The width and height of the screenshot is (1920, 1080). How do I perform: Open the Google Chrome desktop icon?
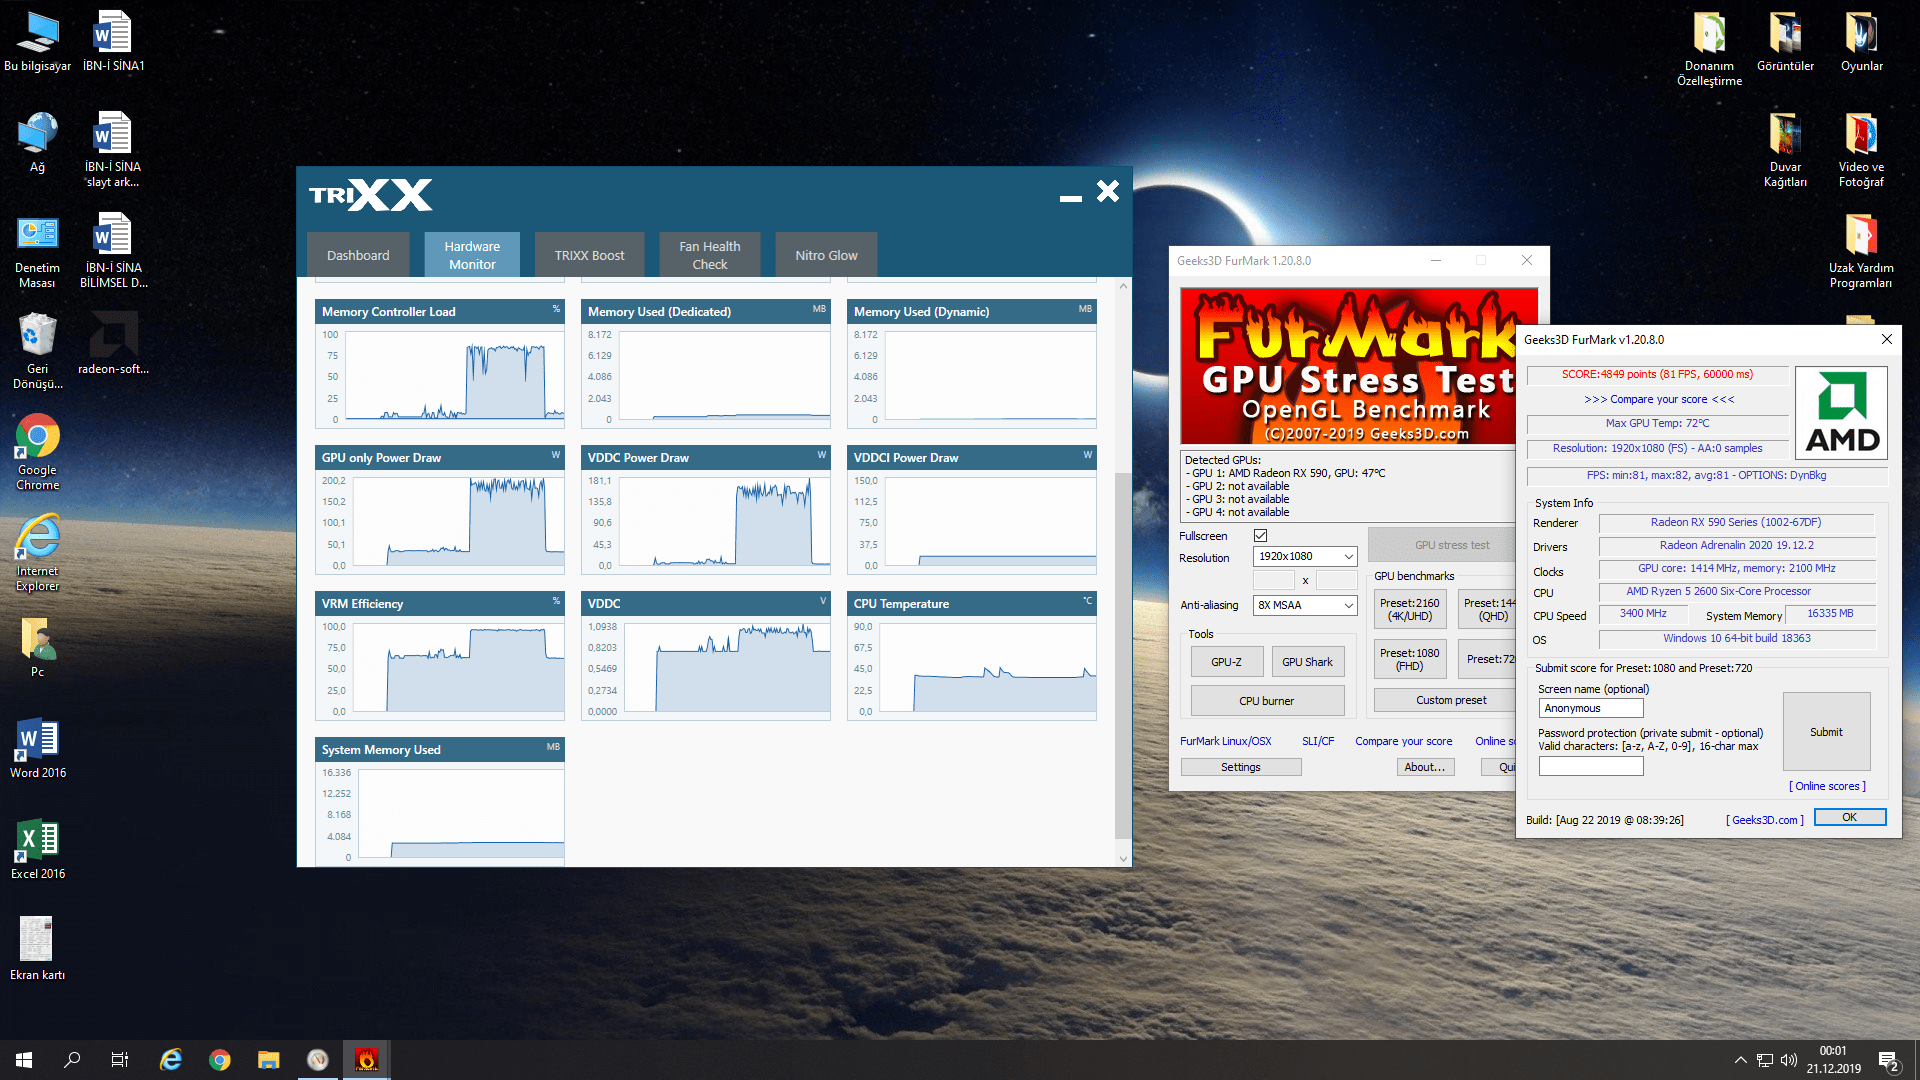pos(37,438)
